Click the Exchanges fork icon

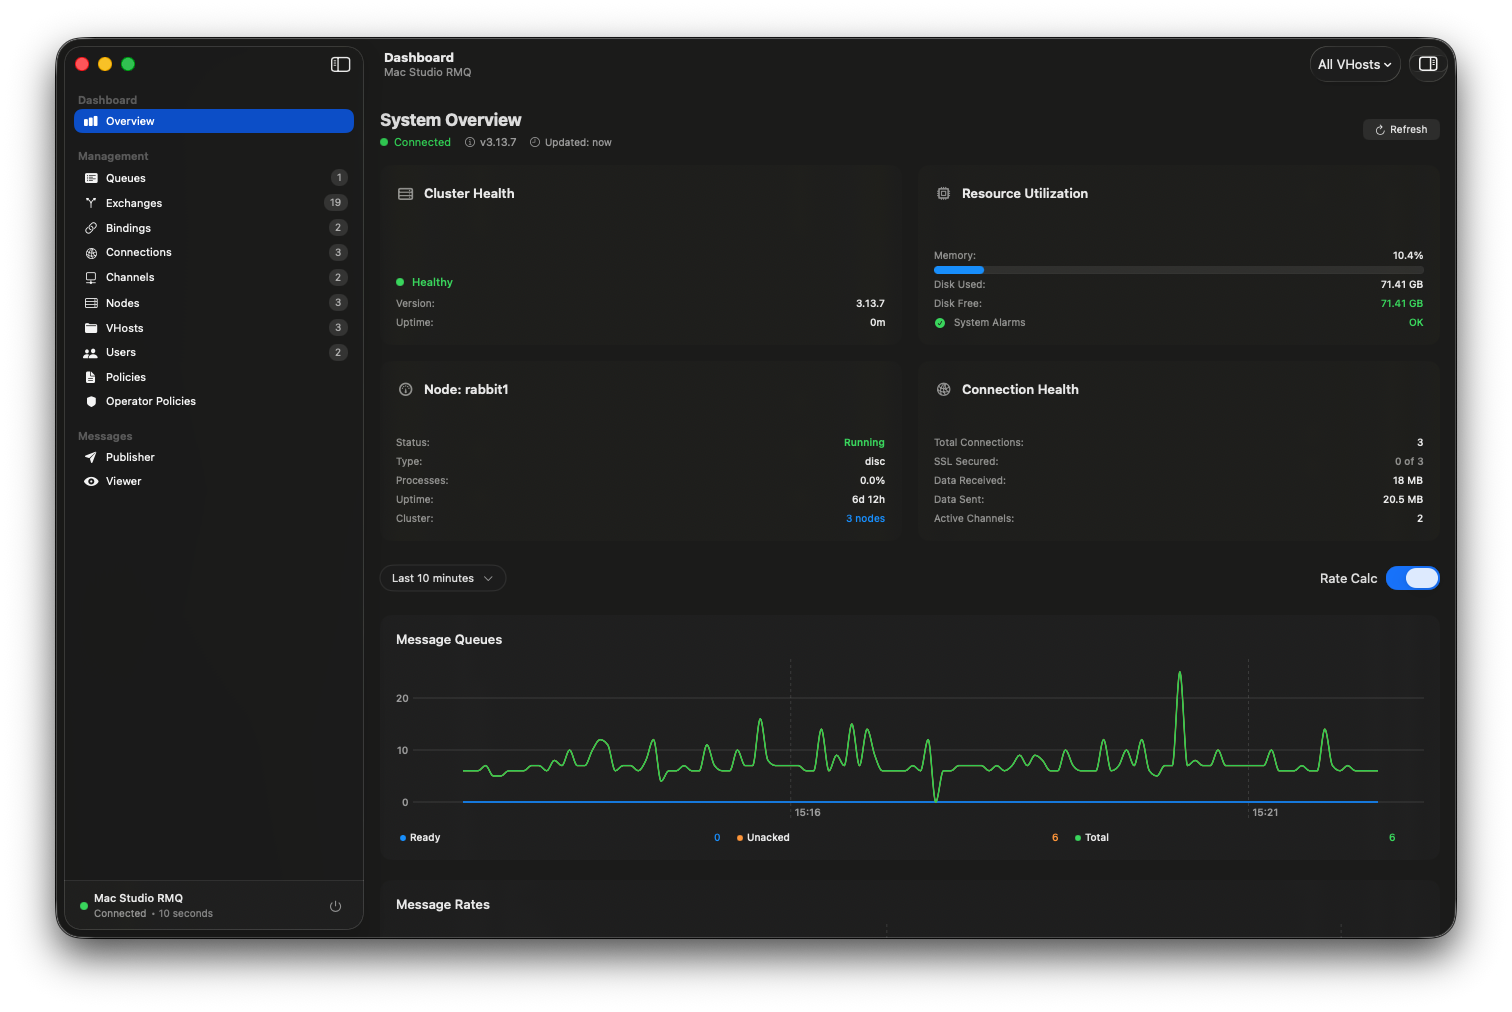tap(91, 203)
